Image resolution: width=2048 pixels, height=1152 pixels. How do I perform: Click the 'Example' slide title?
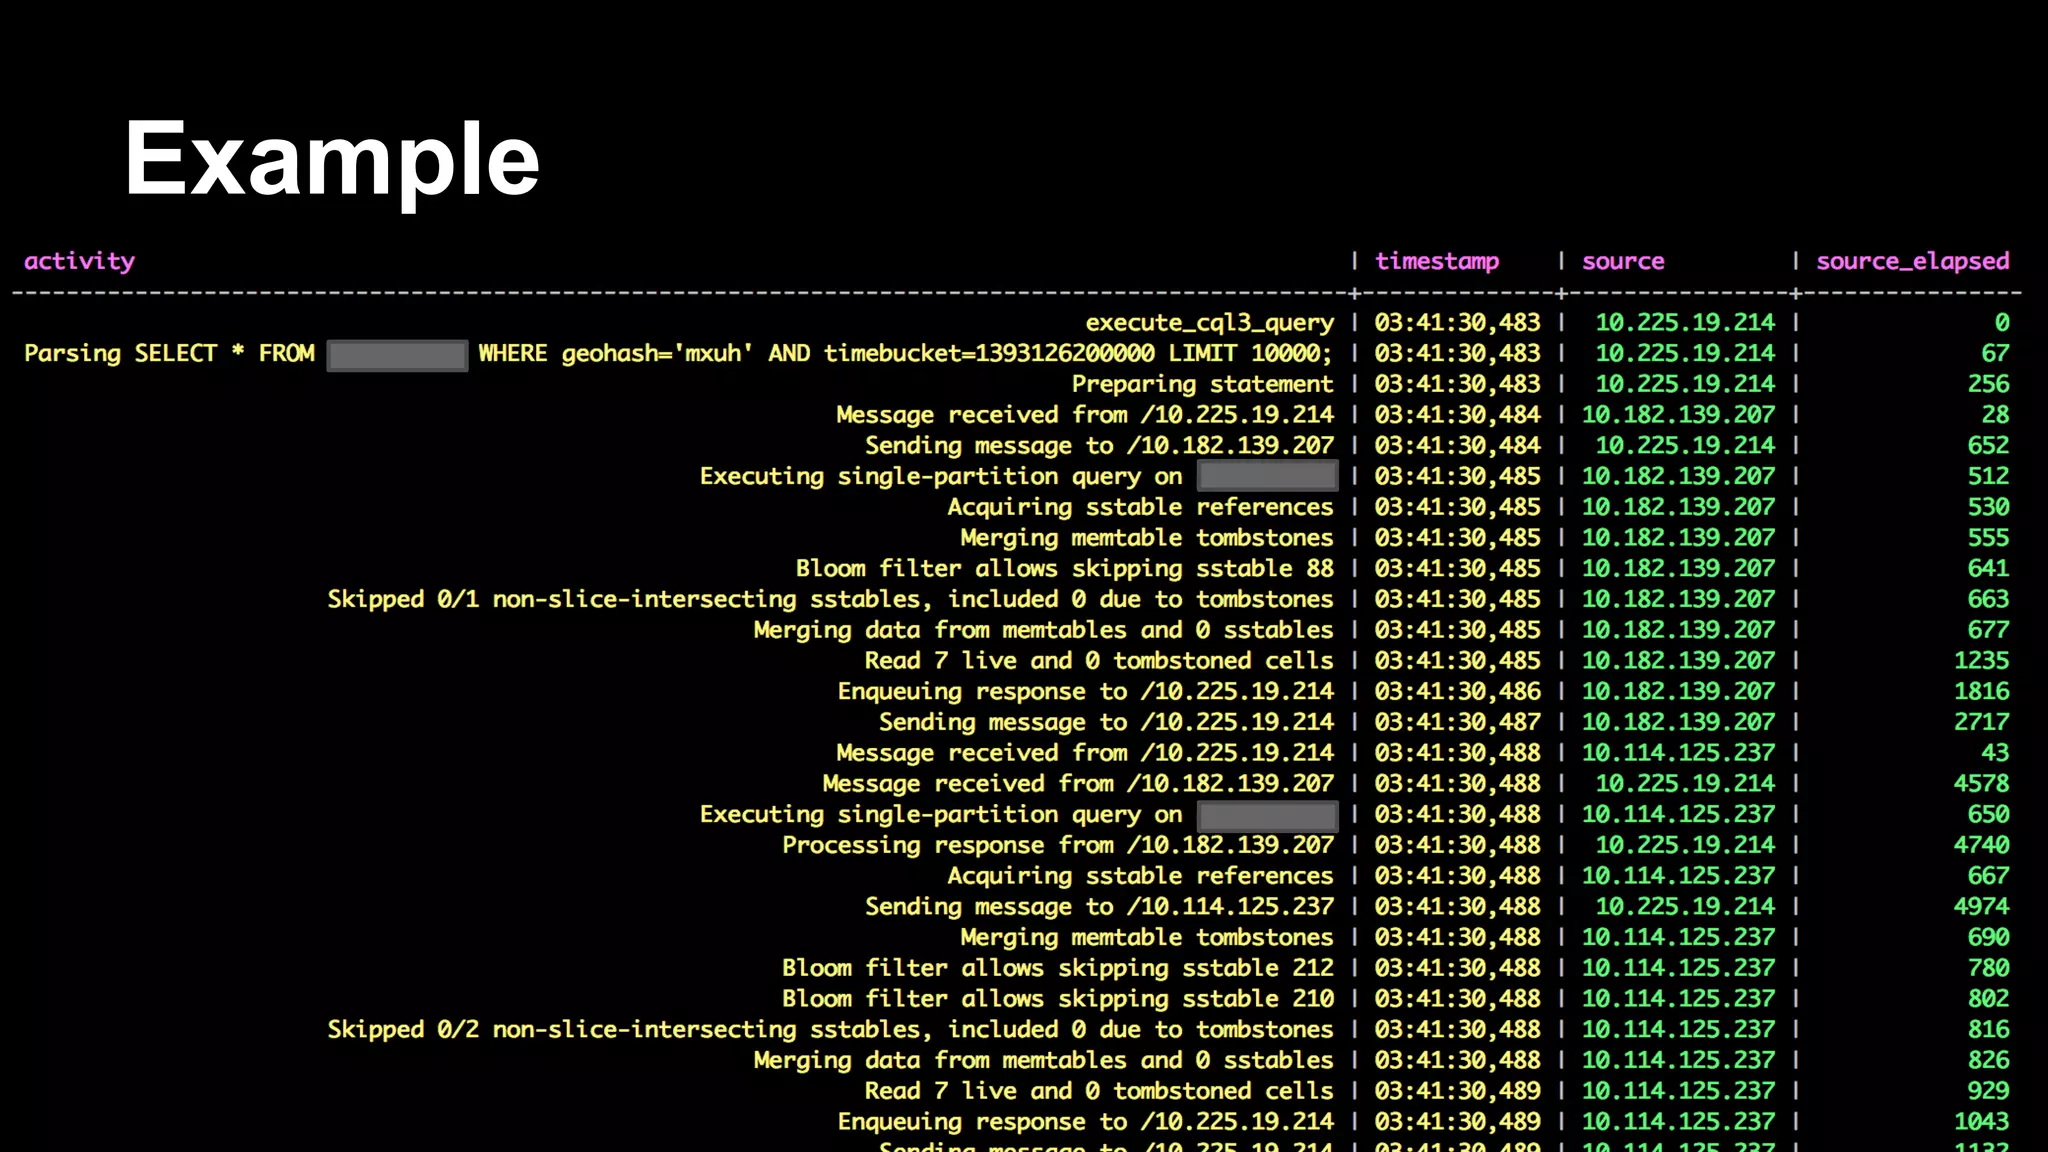331,159
